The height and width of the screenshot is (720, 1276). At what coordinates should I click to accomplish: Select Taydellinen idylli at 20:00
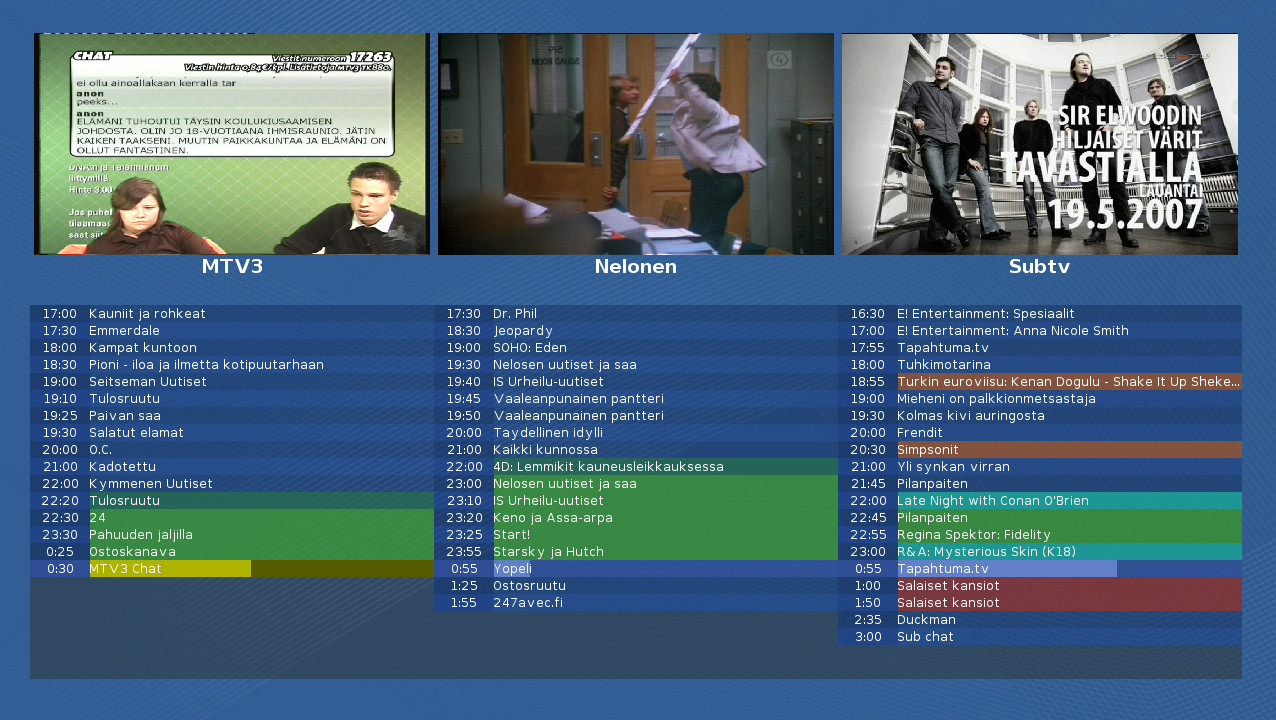pos(636,433)
